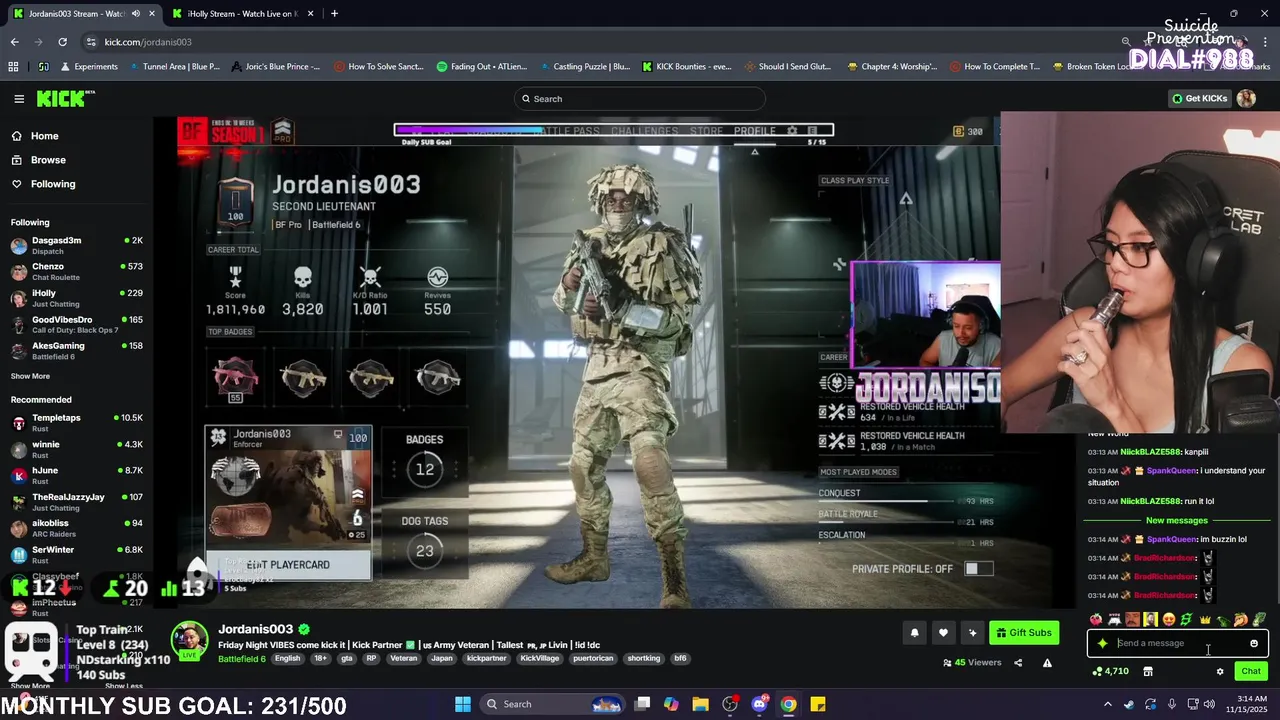Reload the page in Chrome

62,42
